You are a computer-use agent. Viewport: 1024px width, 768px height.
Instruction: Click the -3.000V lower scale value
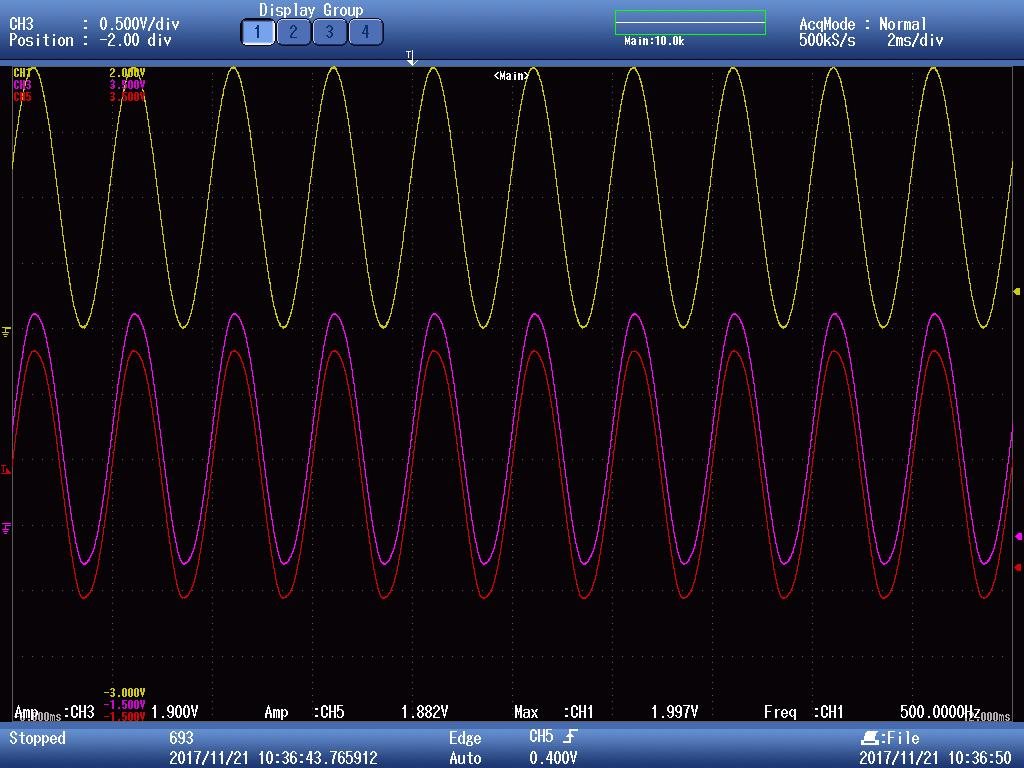pos(124,692)
